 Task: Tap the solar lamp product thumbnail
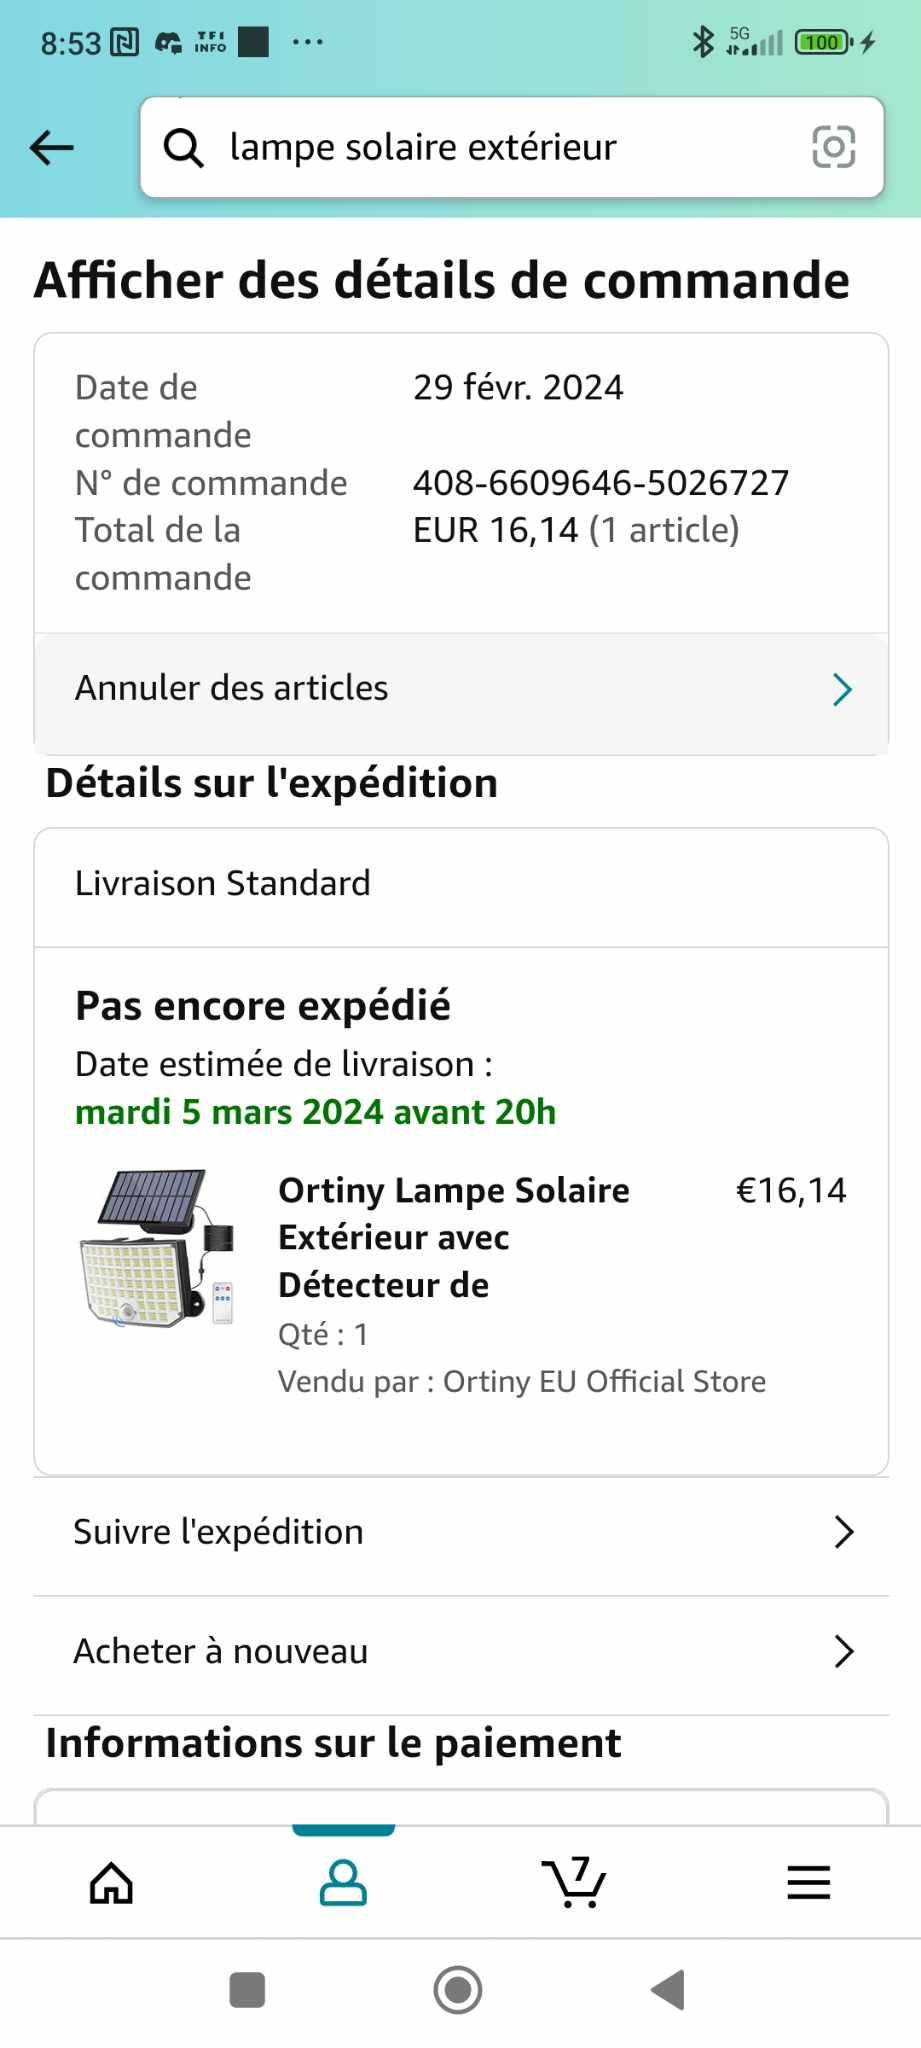click(159, 1248)
